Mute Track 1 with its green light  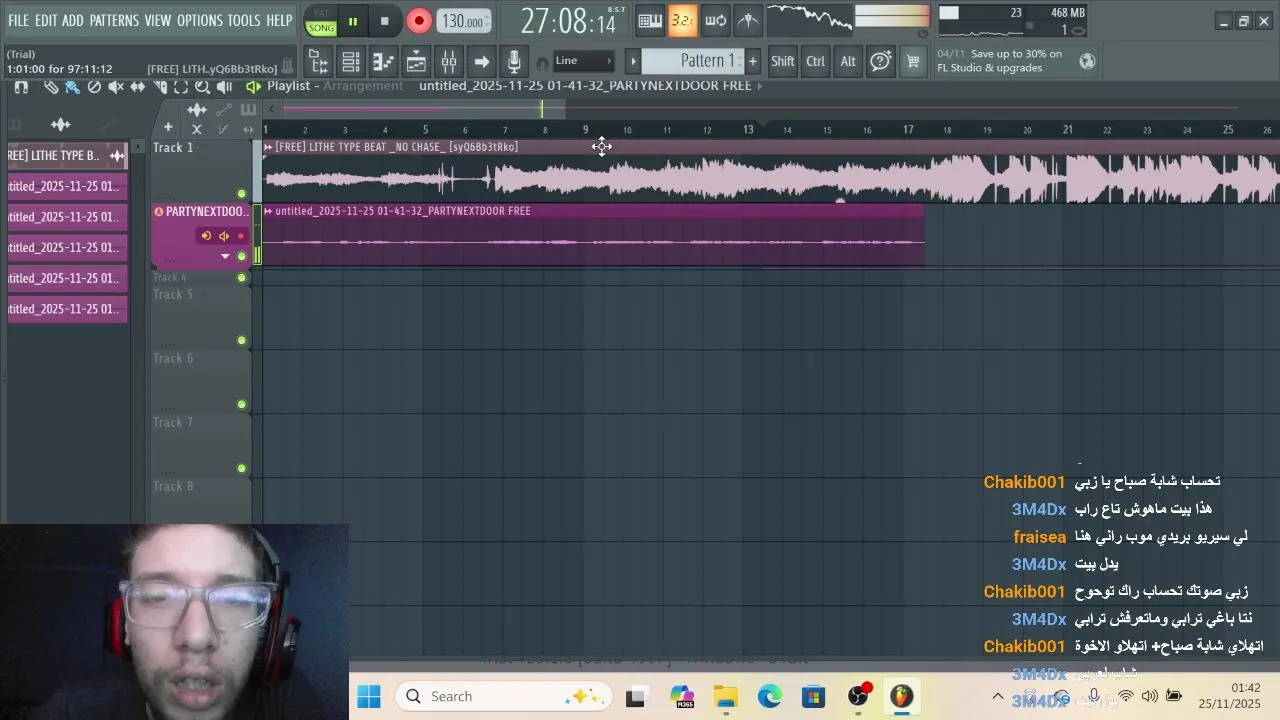point(241,193)
